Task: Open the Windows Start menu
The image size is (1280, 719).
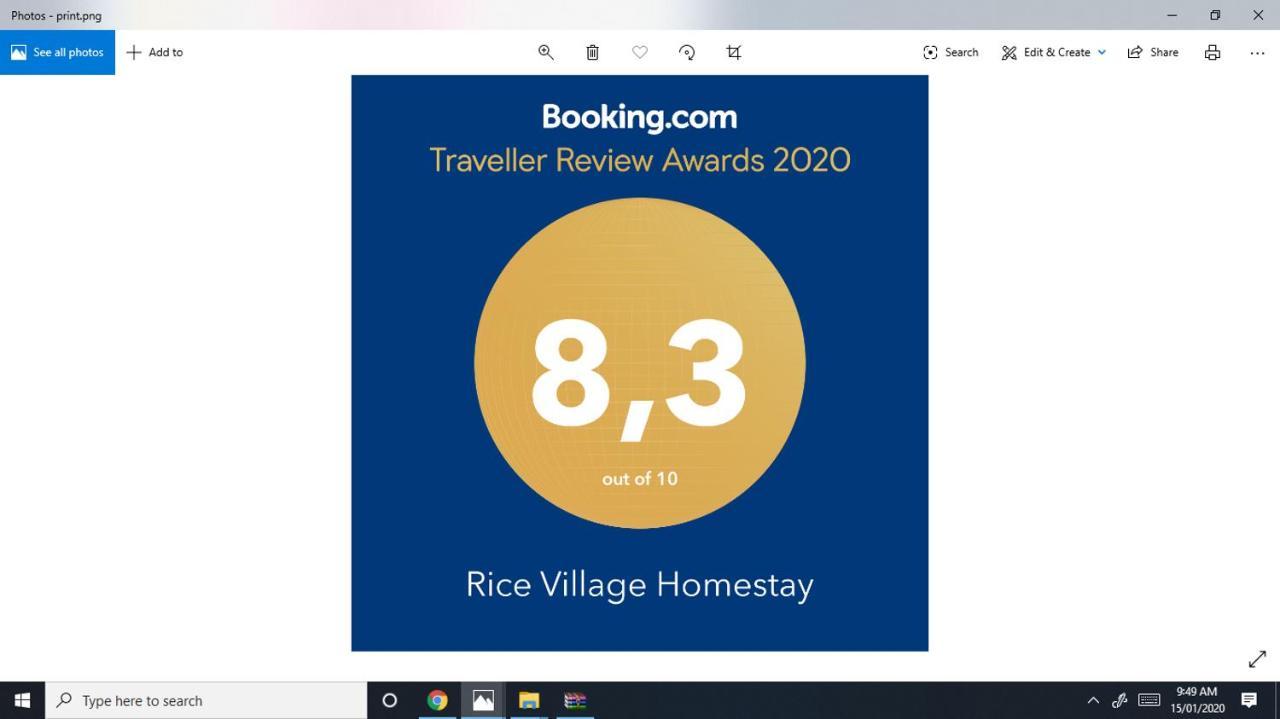Action: pos(22,700)
